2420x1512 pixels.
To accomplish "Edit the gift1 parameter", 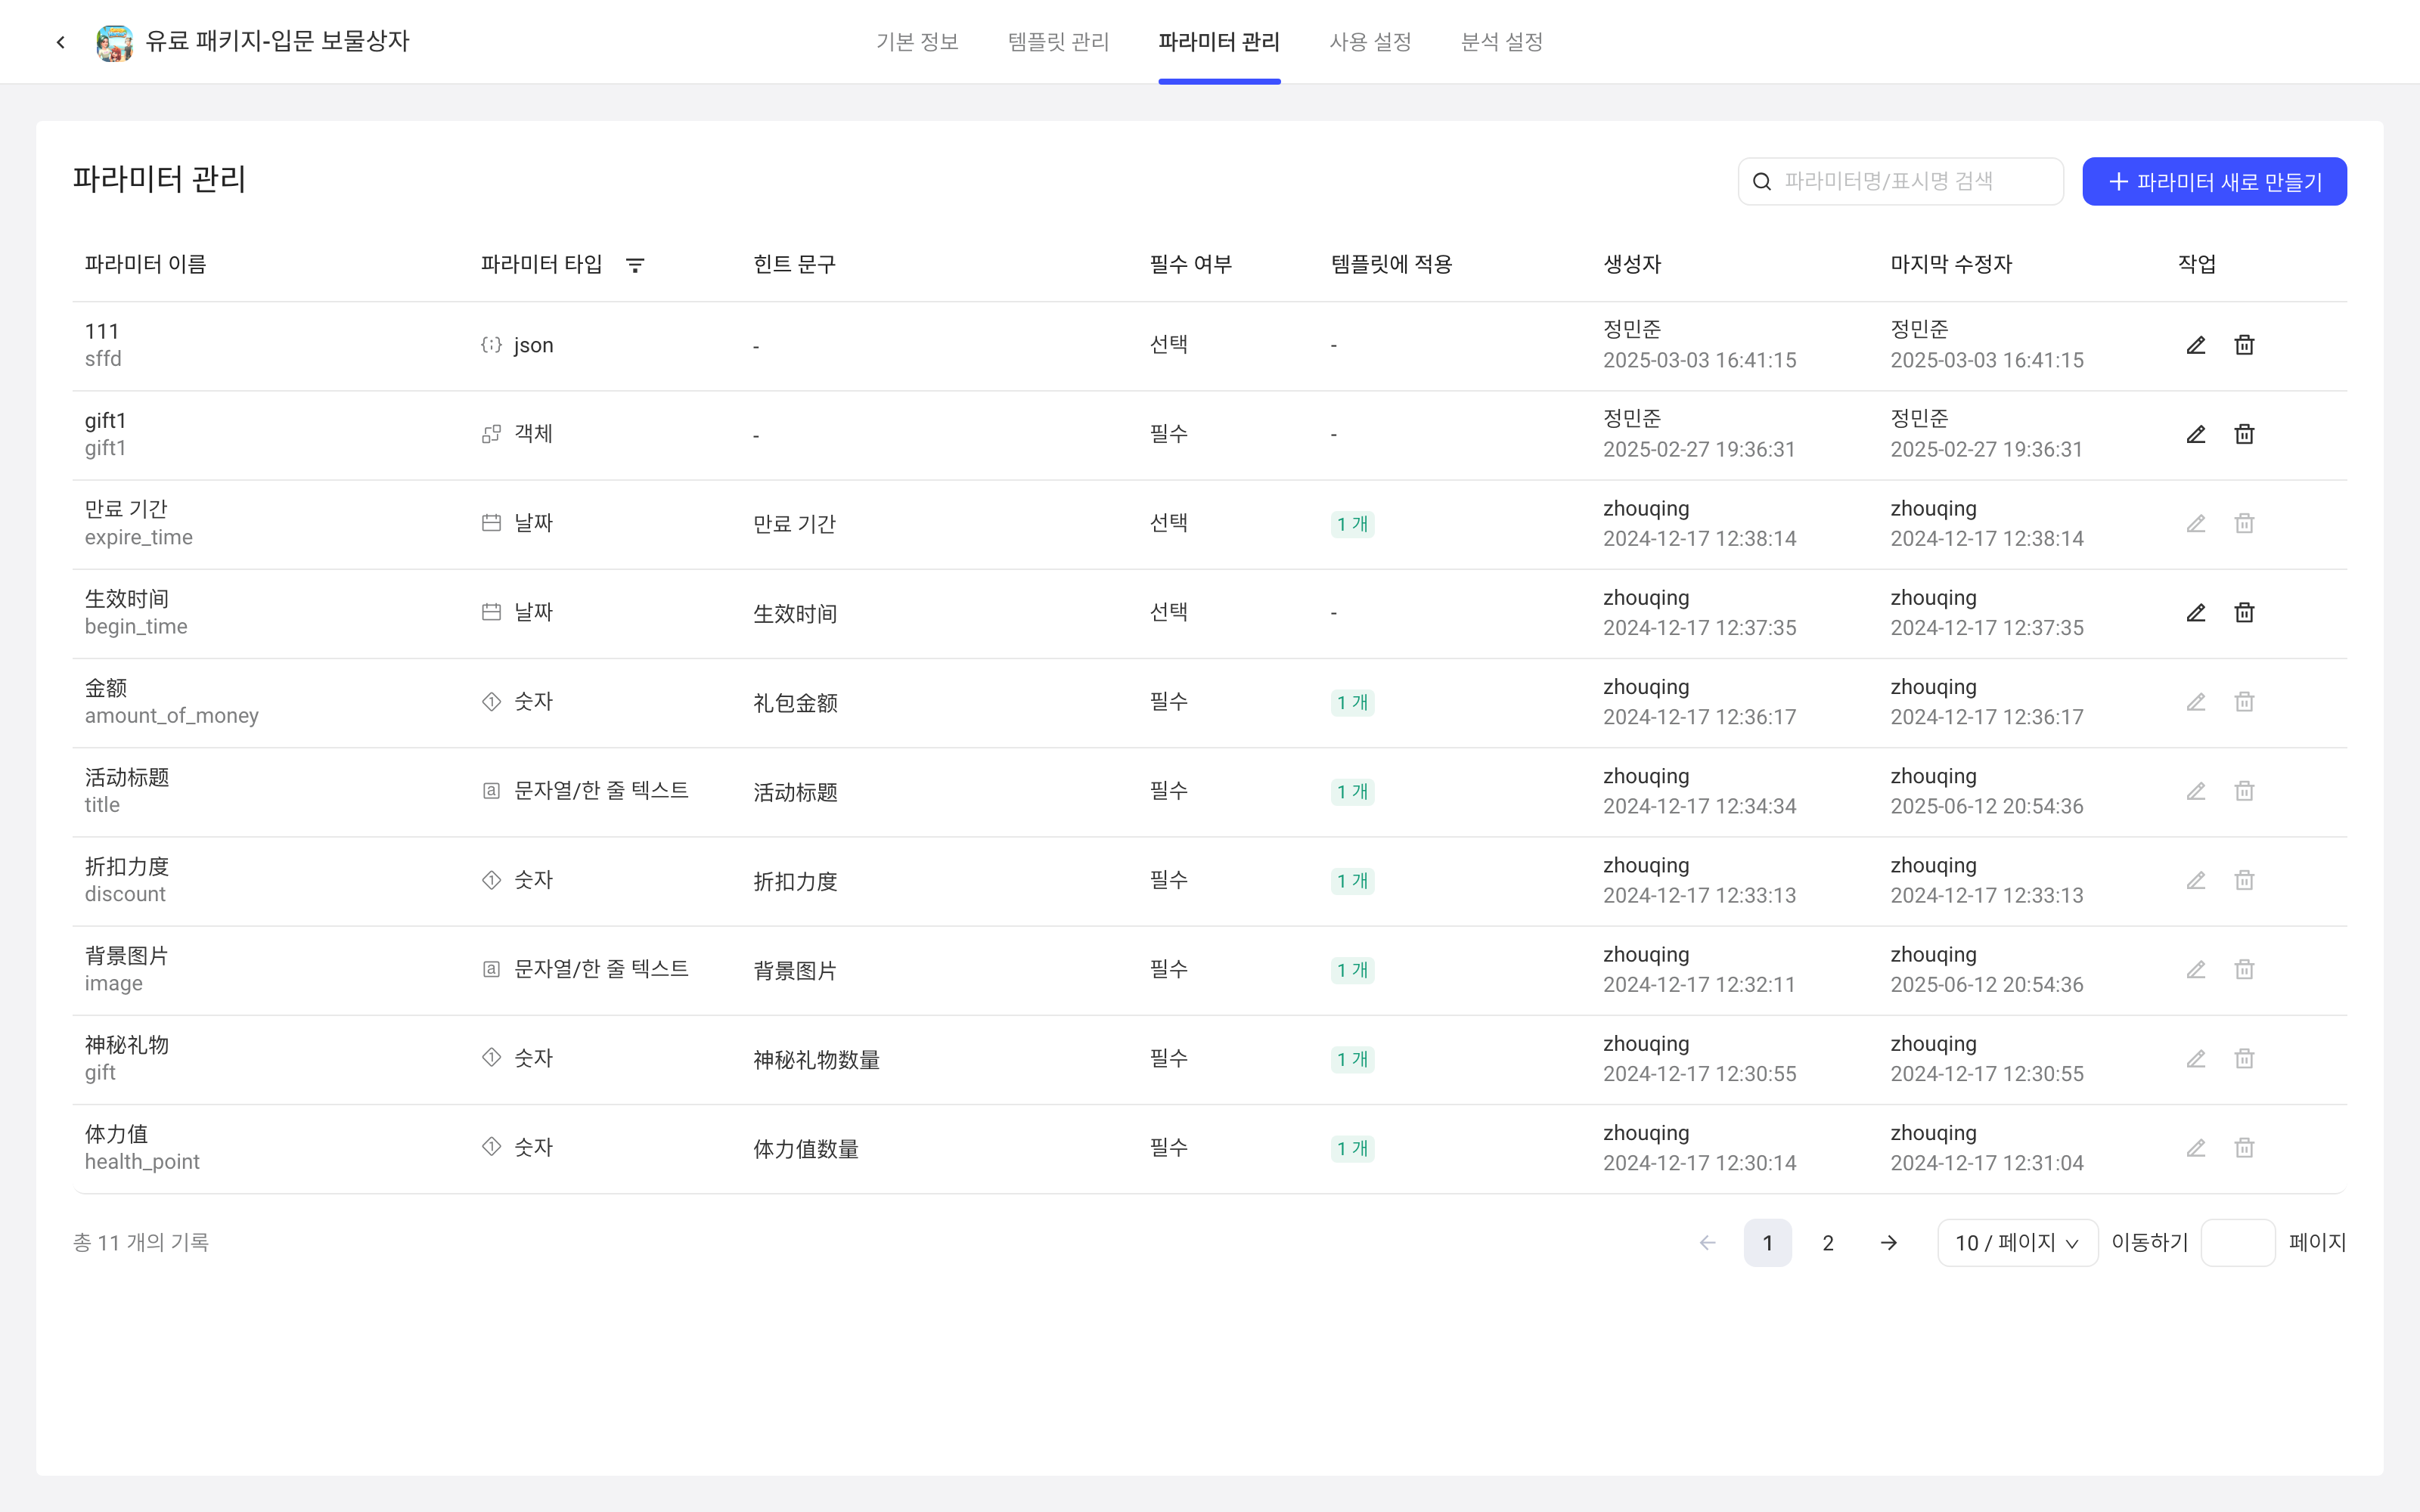I will pos(2196,434).
